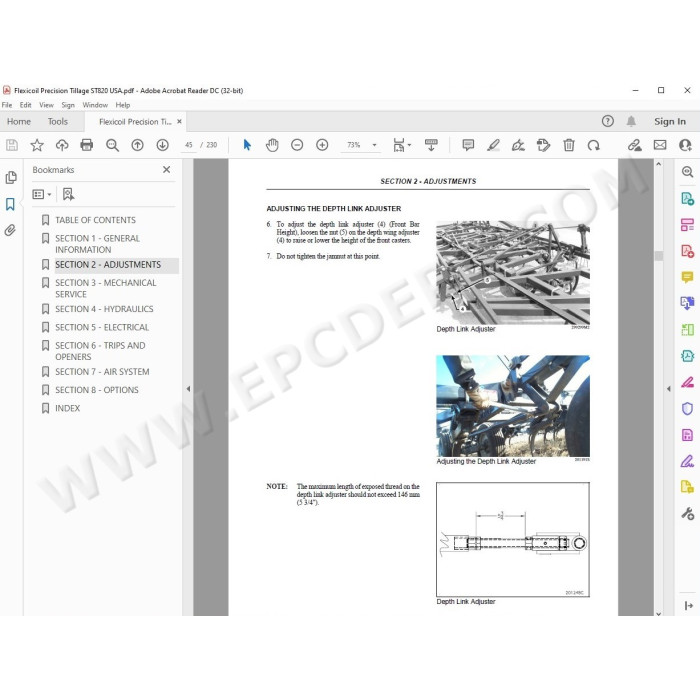This screenshot has width=700, height=700.
Task: Go to SECTION 5 - ELECTRICAL bookmark
Action: pos(102,327)
